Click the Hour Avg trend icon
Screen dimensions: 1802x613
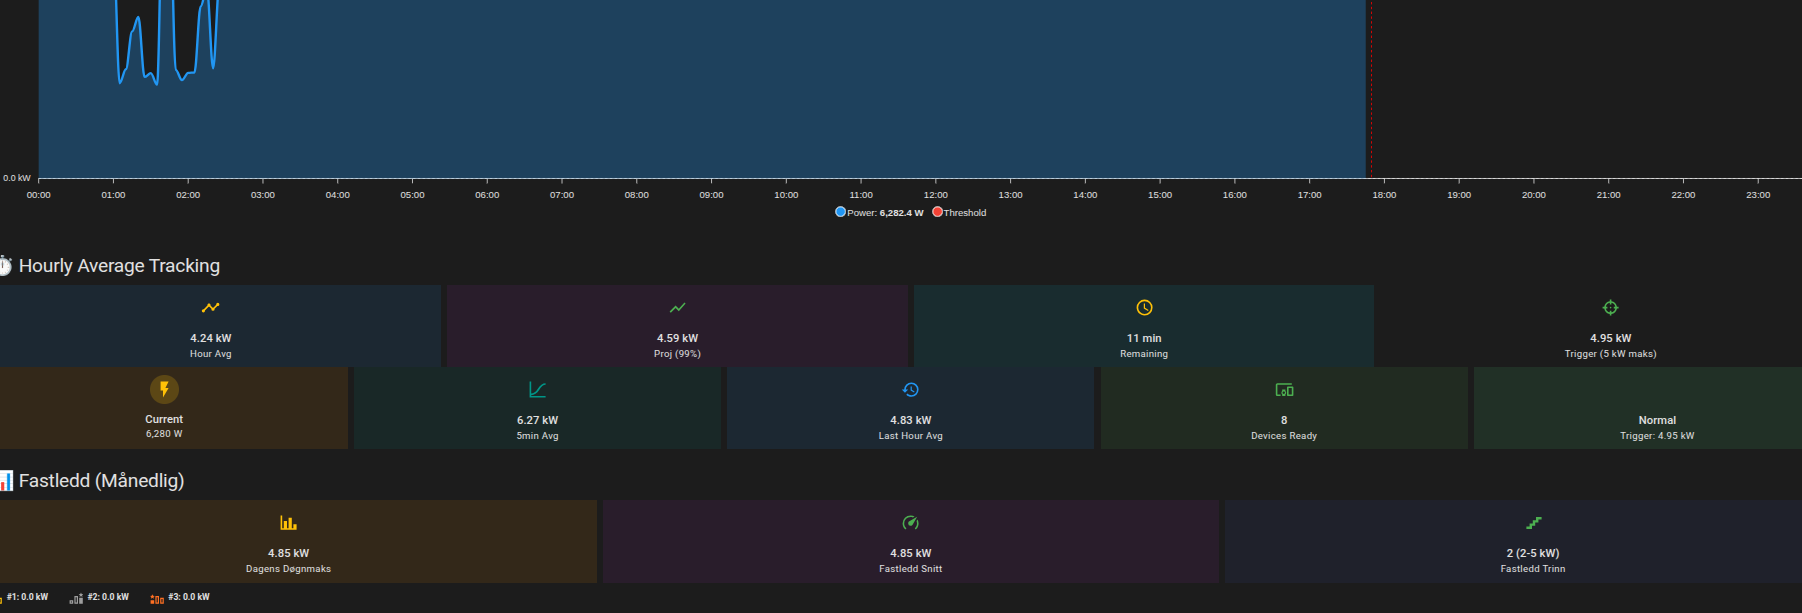pyautogui.click(x=210, y=308)
